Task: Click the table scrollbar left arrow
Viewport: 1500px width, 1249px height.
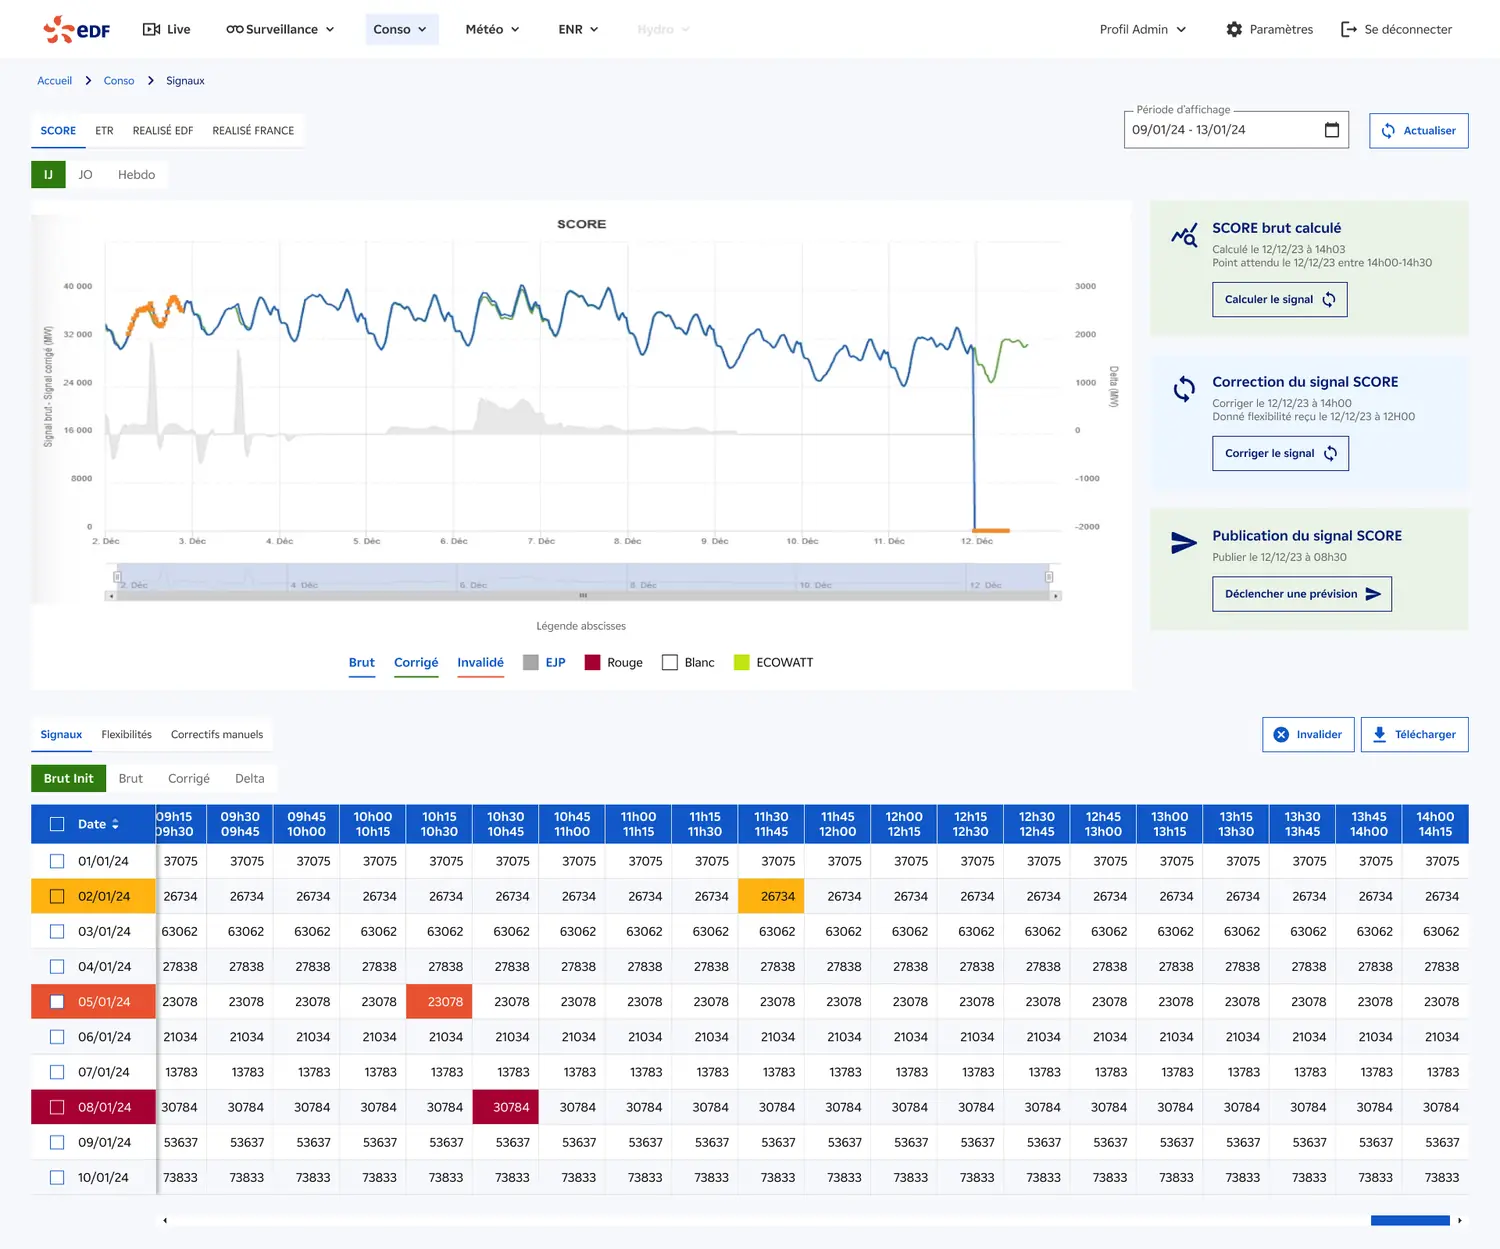Action: click(x=165, y=1220)
